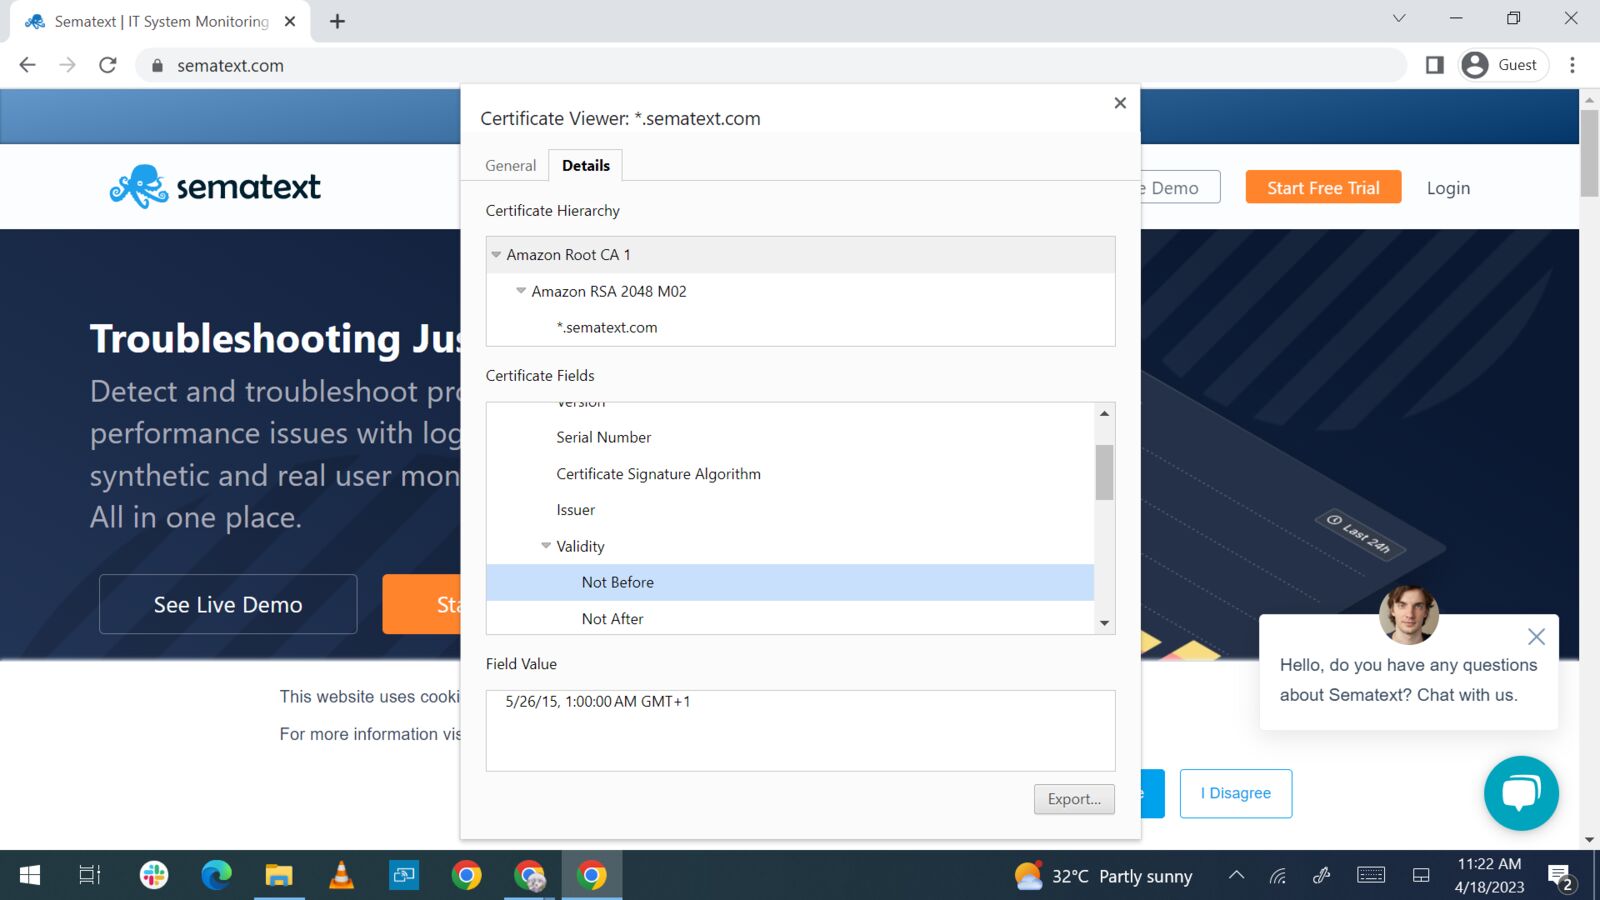The height and width of the screenshot is (900, 1600).
Task: Click the lock icon in address bar
Action: point(156,66)
